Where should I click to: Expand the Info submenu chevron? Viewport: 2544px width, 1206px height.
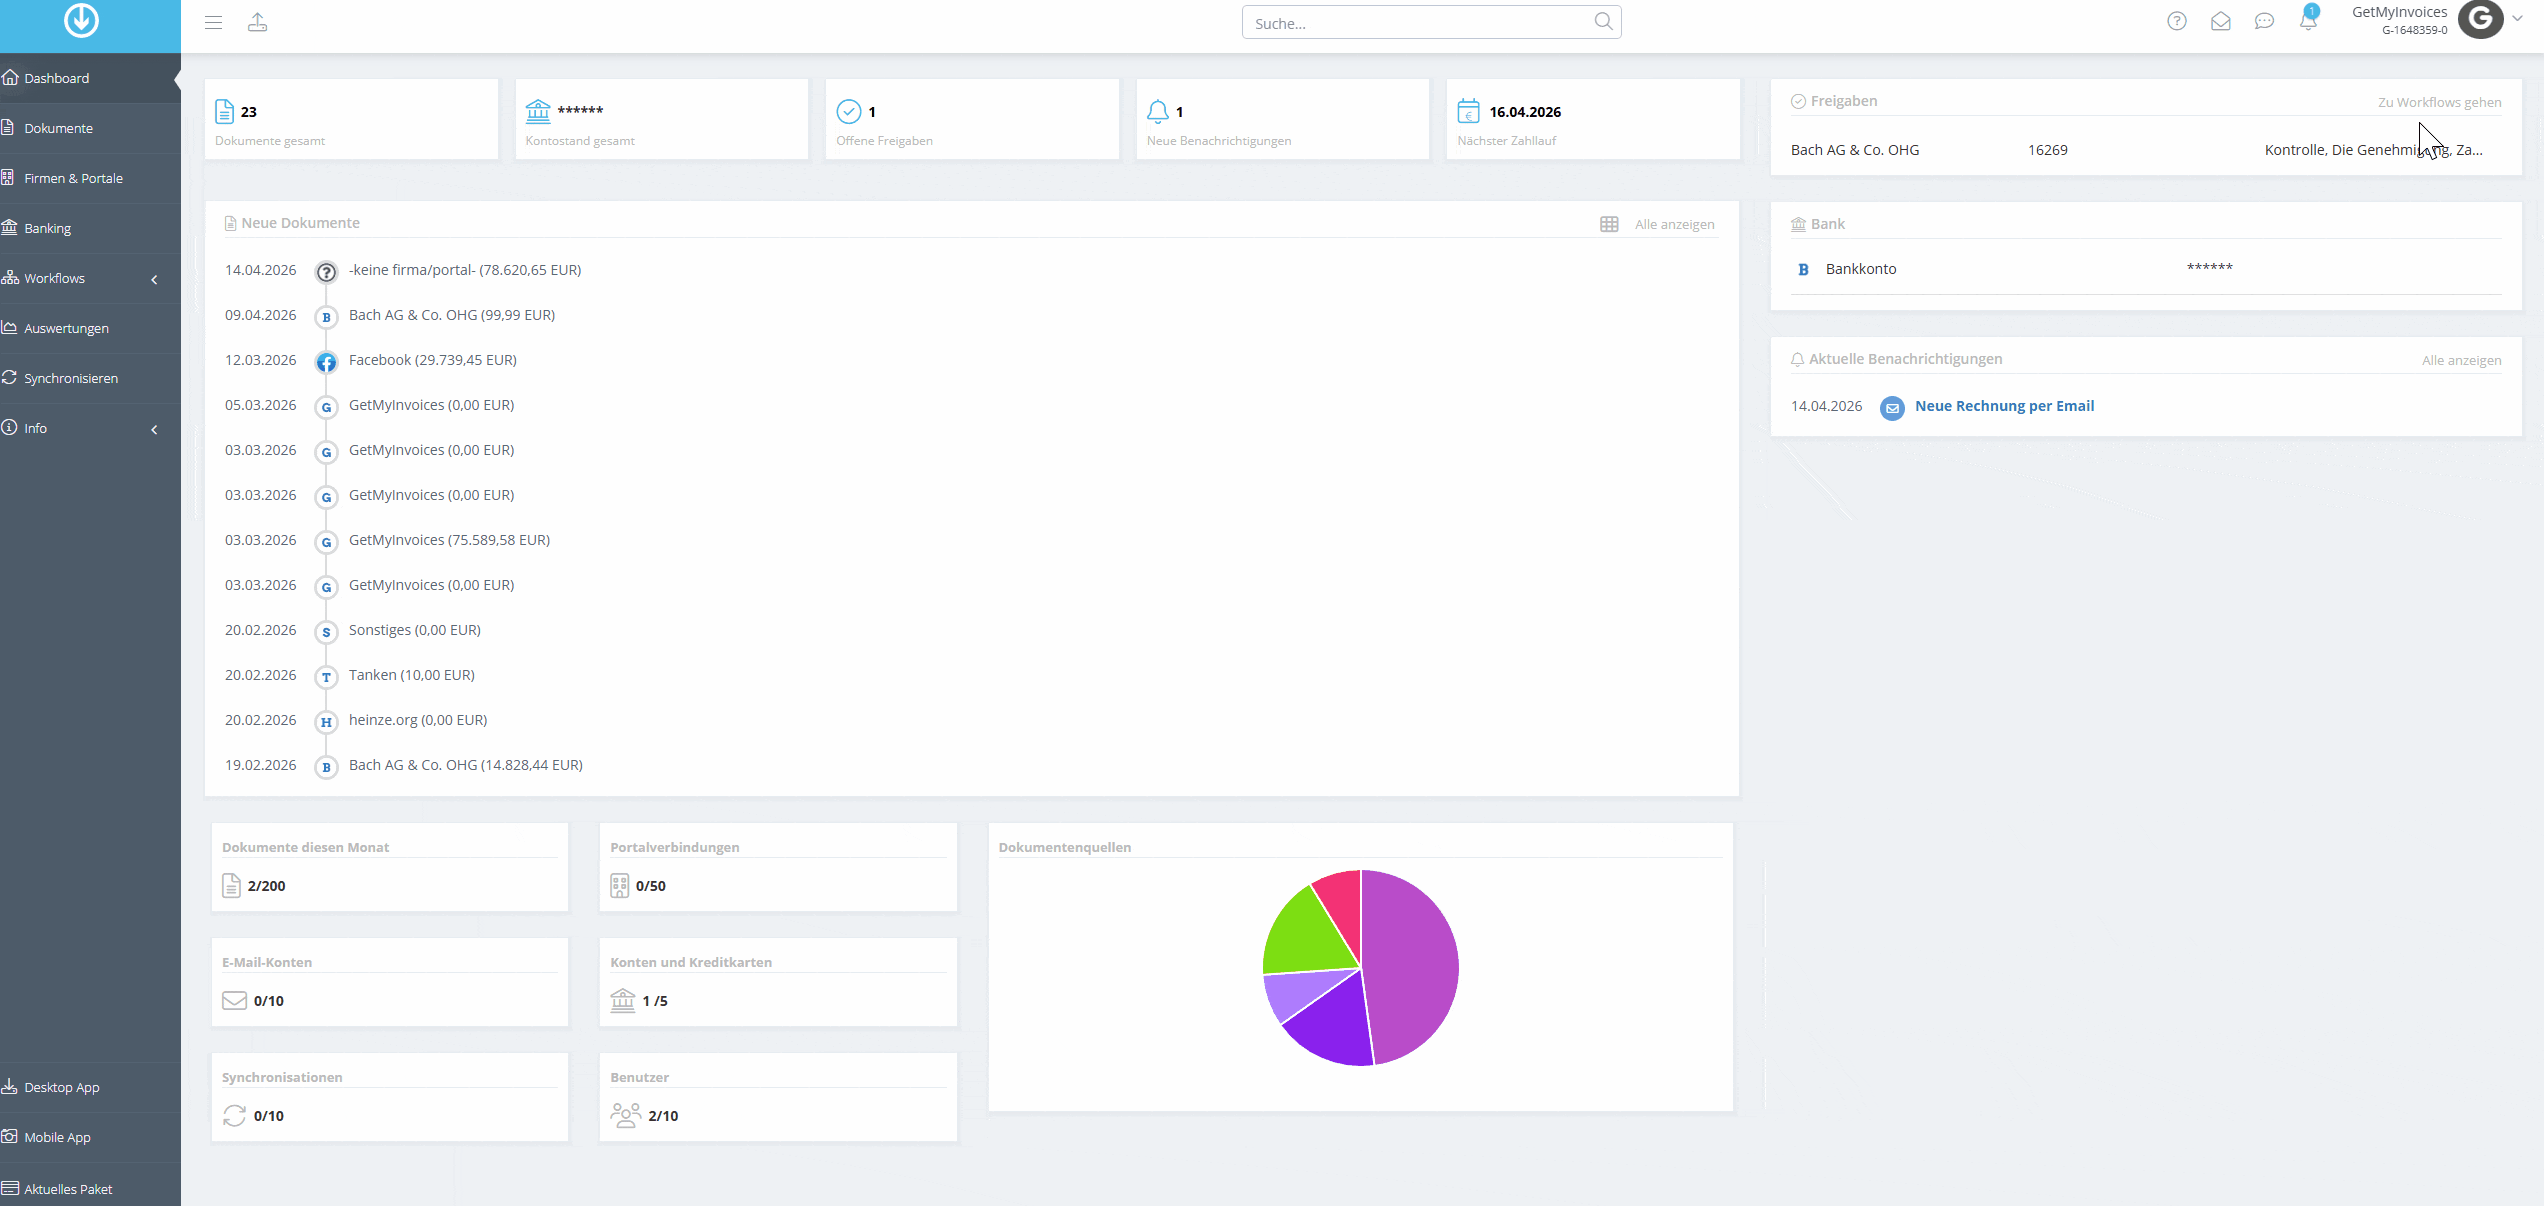point(154,429)
